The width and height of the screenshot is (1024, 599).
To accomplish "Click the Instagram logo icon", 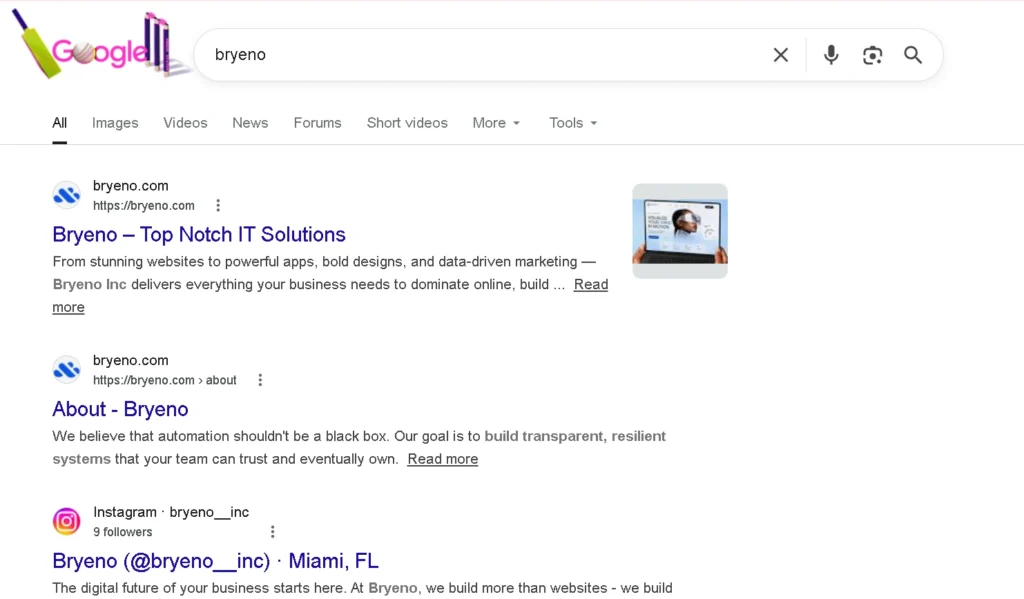I will (67, 521).
